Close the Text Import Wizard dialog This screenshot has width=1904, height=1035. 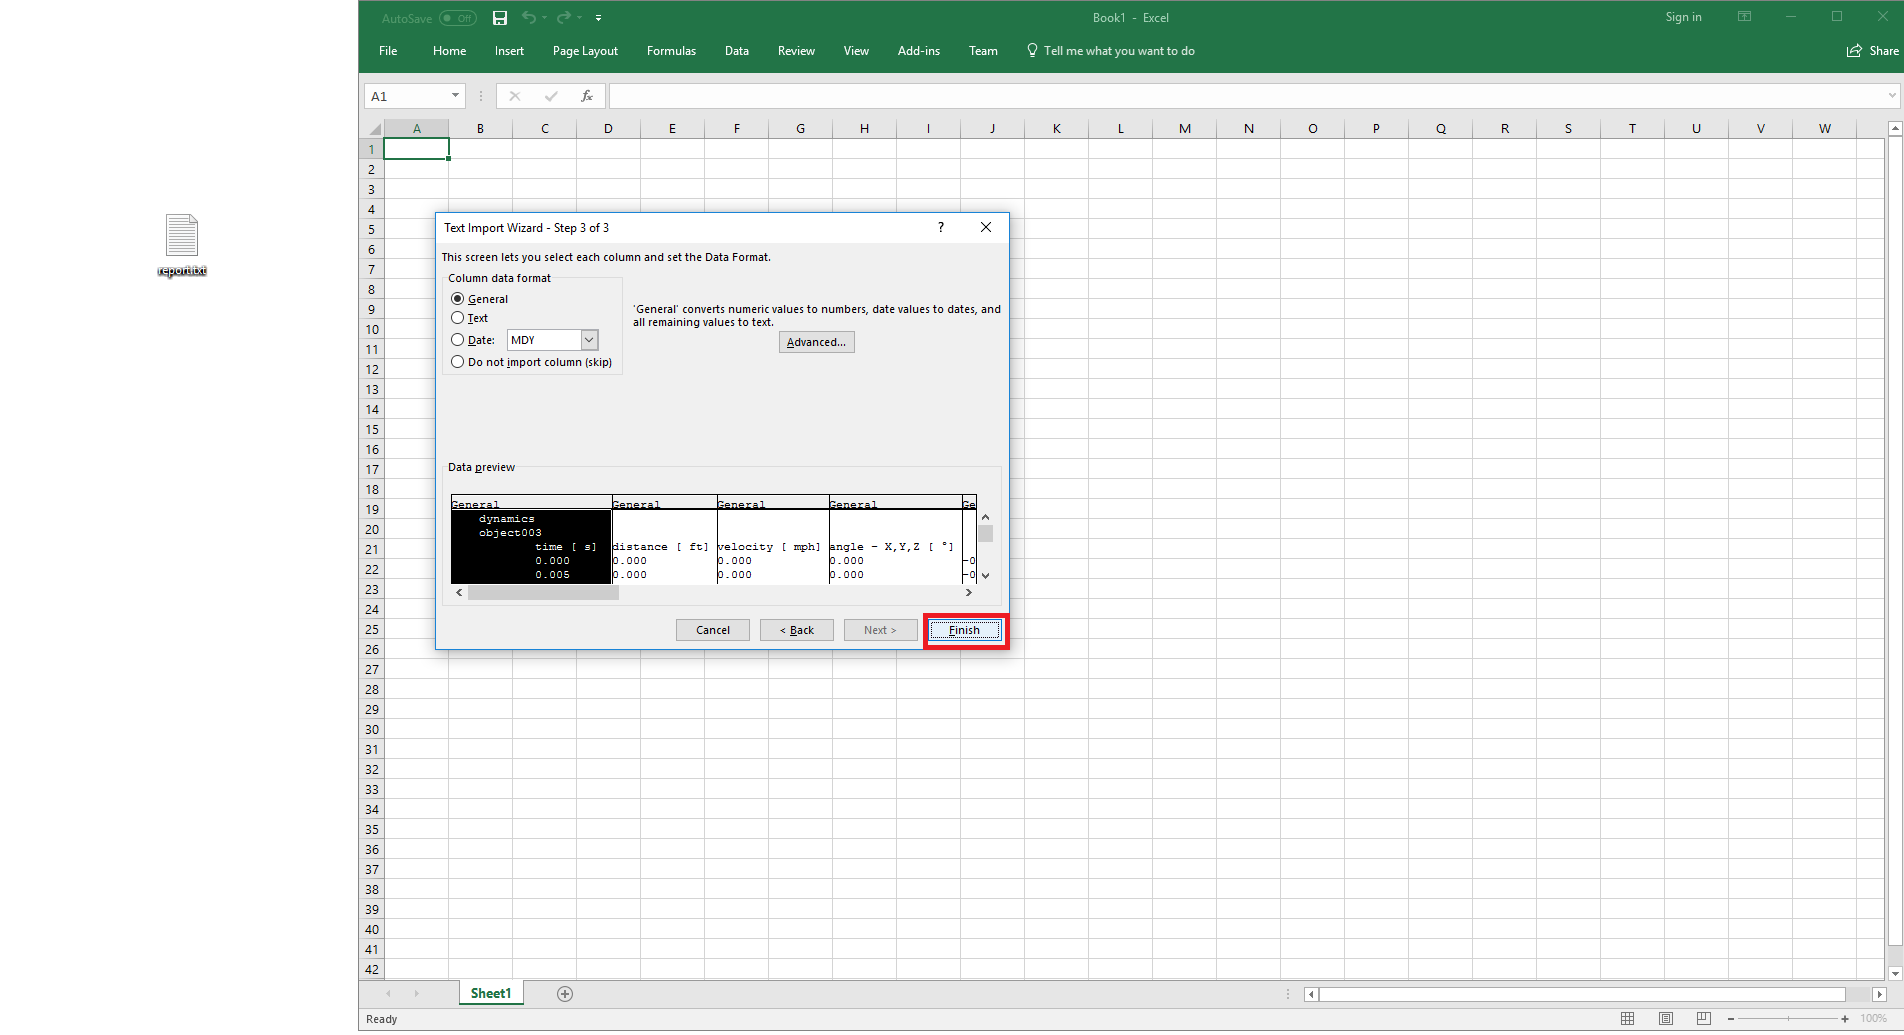pos(986,227)
